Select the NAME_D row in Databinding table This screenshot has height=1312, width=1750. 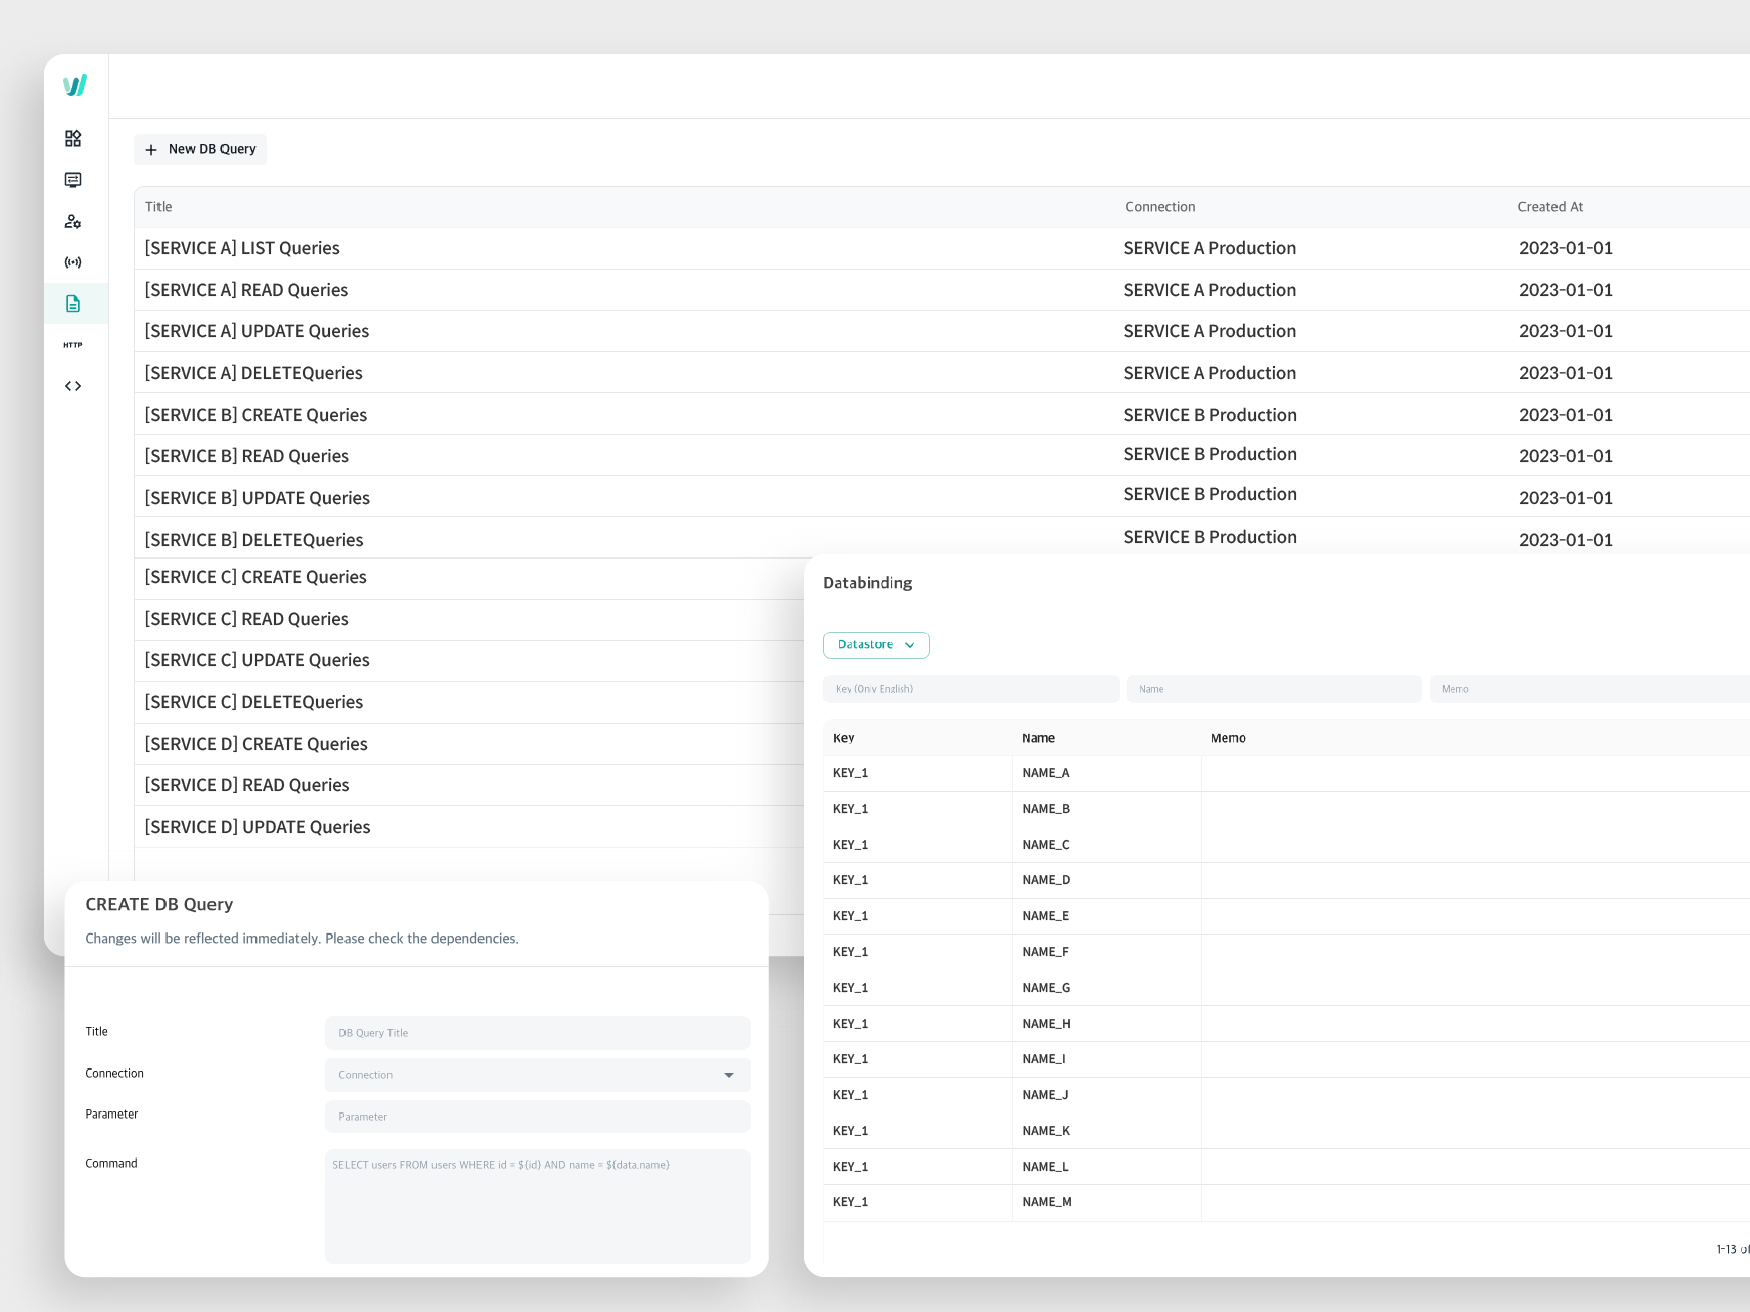pyautogui.click(x=1046, y=880)
